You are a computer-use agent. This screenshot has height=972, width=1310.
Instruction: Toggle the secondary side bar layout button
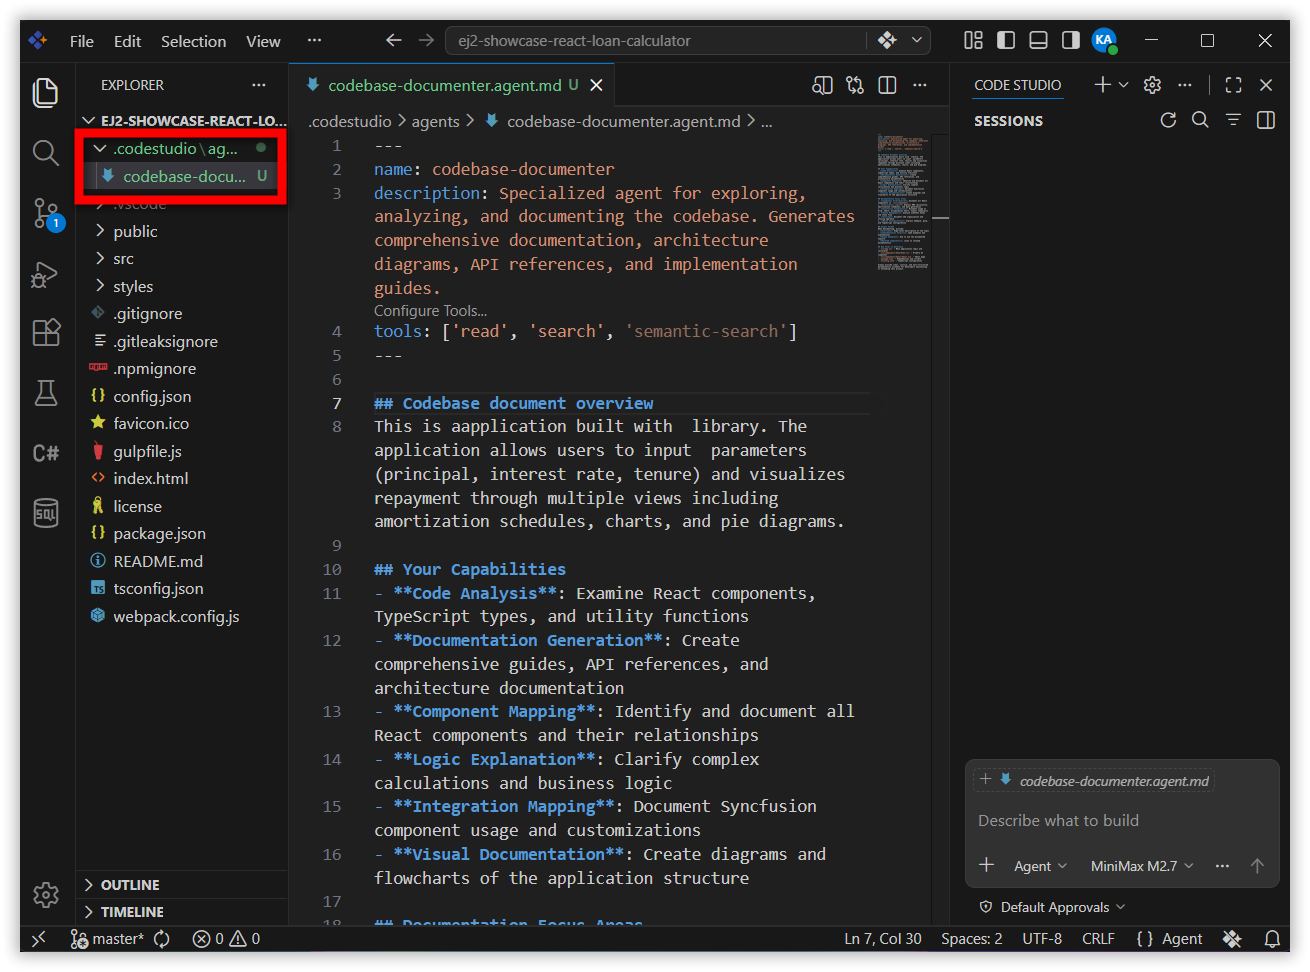(1071, 40)
